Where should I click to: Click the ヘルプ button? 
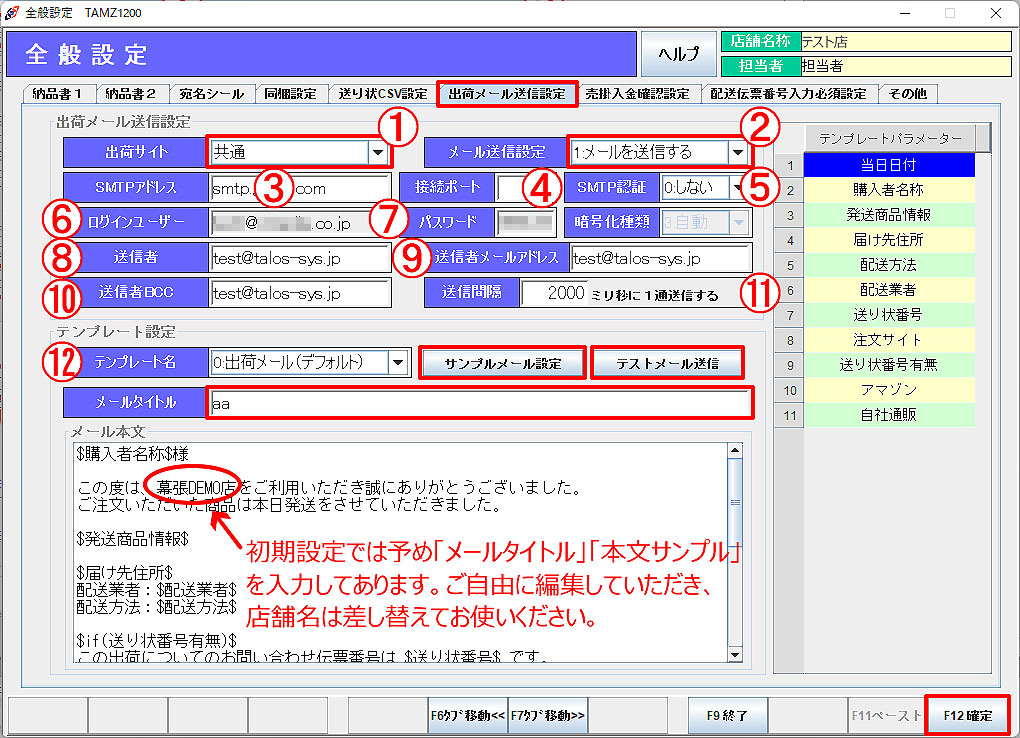pos(678,53)
